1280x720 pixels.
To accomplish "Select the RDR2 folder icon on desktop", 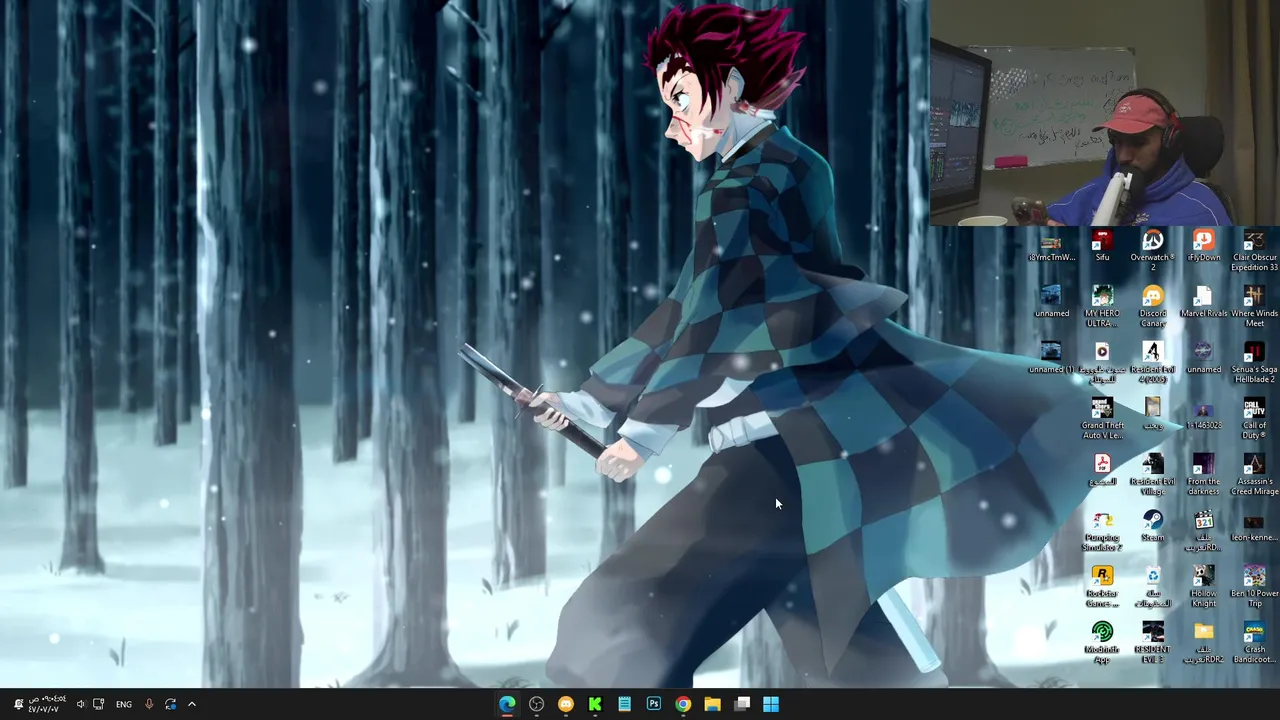I will 1203,642.
